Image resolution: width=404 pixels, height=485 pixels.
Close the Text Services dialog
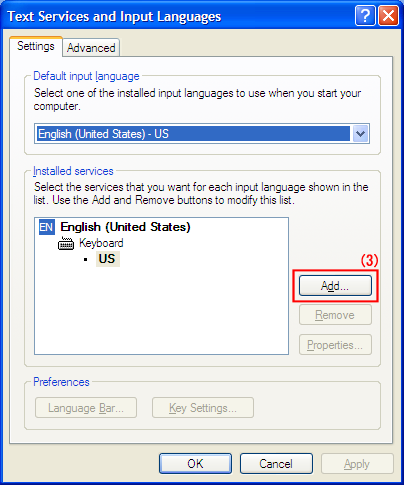point(388,15)
